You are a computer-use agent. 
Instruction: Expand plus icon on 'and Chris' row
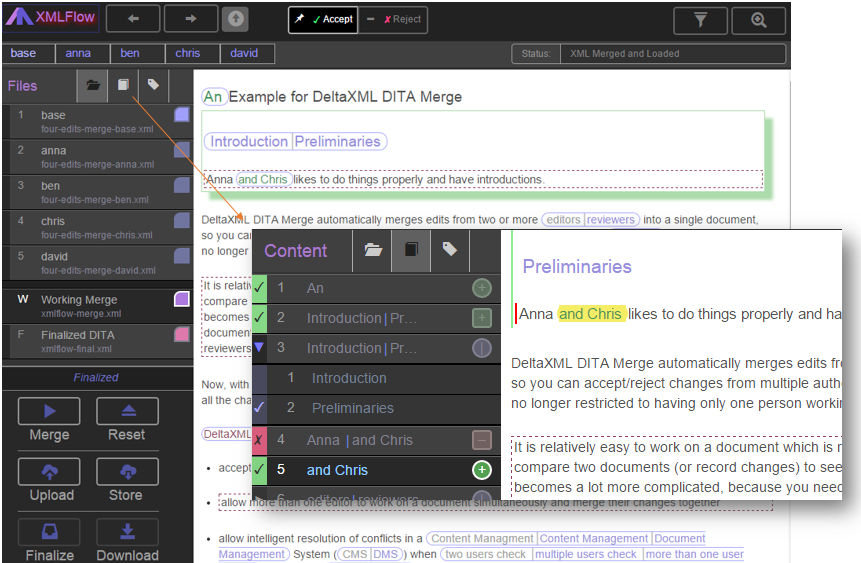point(482,470)
